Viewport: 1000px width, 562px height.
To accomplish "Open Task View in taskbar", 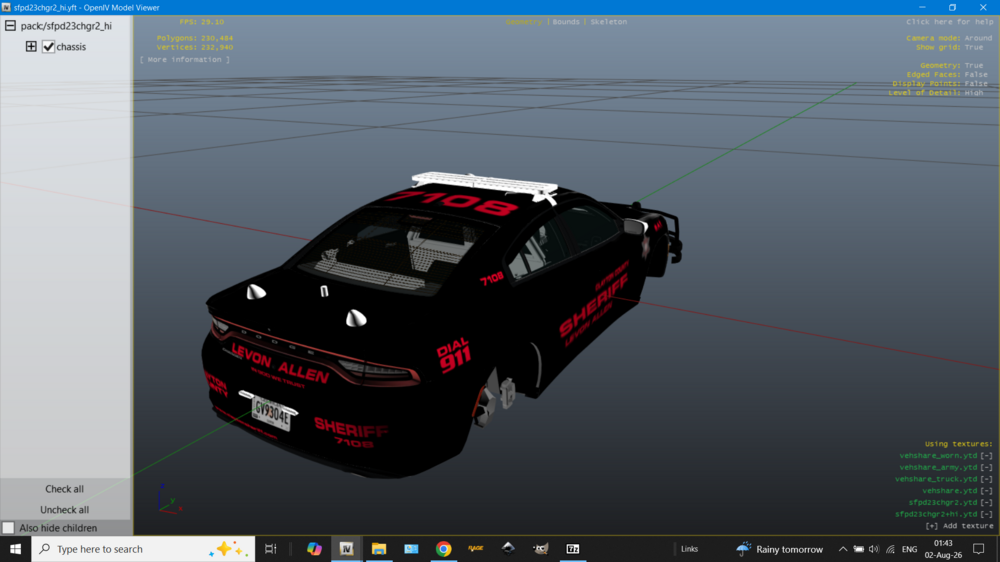I will (x=270, y=549).
